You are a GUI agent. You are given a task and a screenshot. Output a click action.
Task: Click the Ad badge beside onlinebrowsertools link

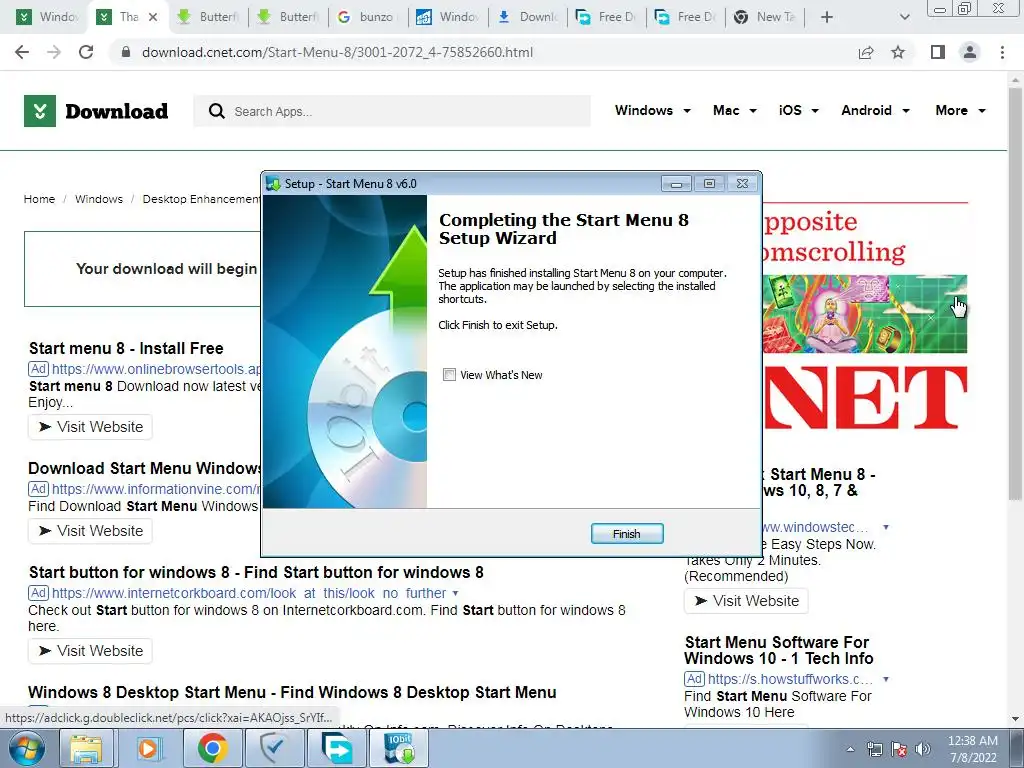(39, 369)
